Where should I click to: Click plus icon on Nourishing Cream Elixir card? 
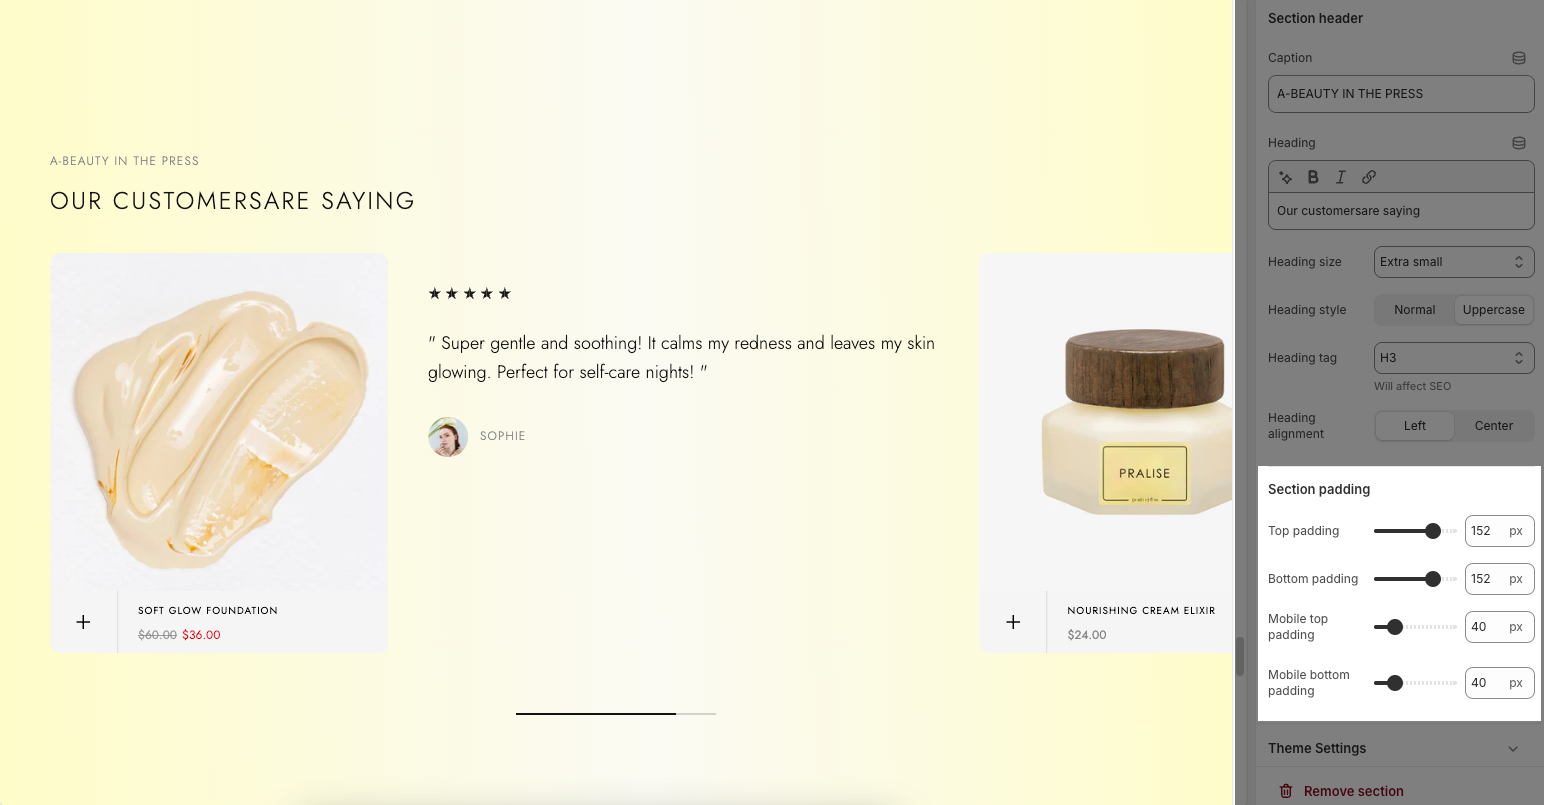[1013, 622]
